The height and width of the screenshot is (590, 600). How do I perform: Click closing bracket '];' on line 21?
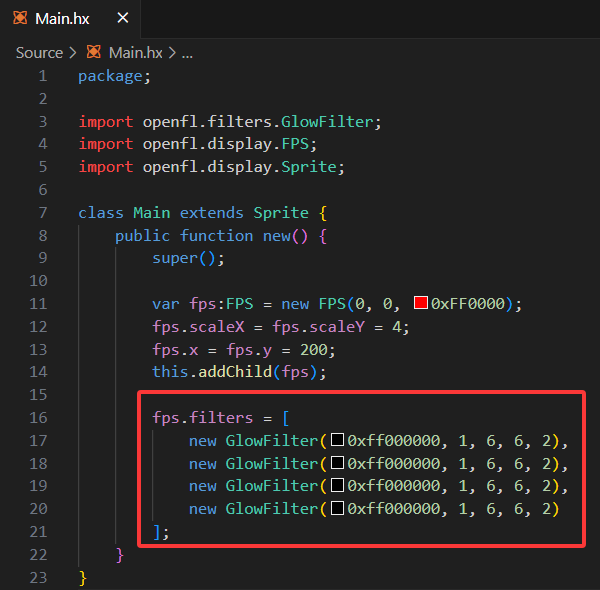click(x=161, y=532)
